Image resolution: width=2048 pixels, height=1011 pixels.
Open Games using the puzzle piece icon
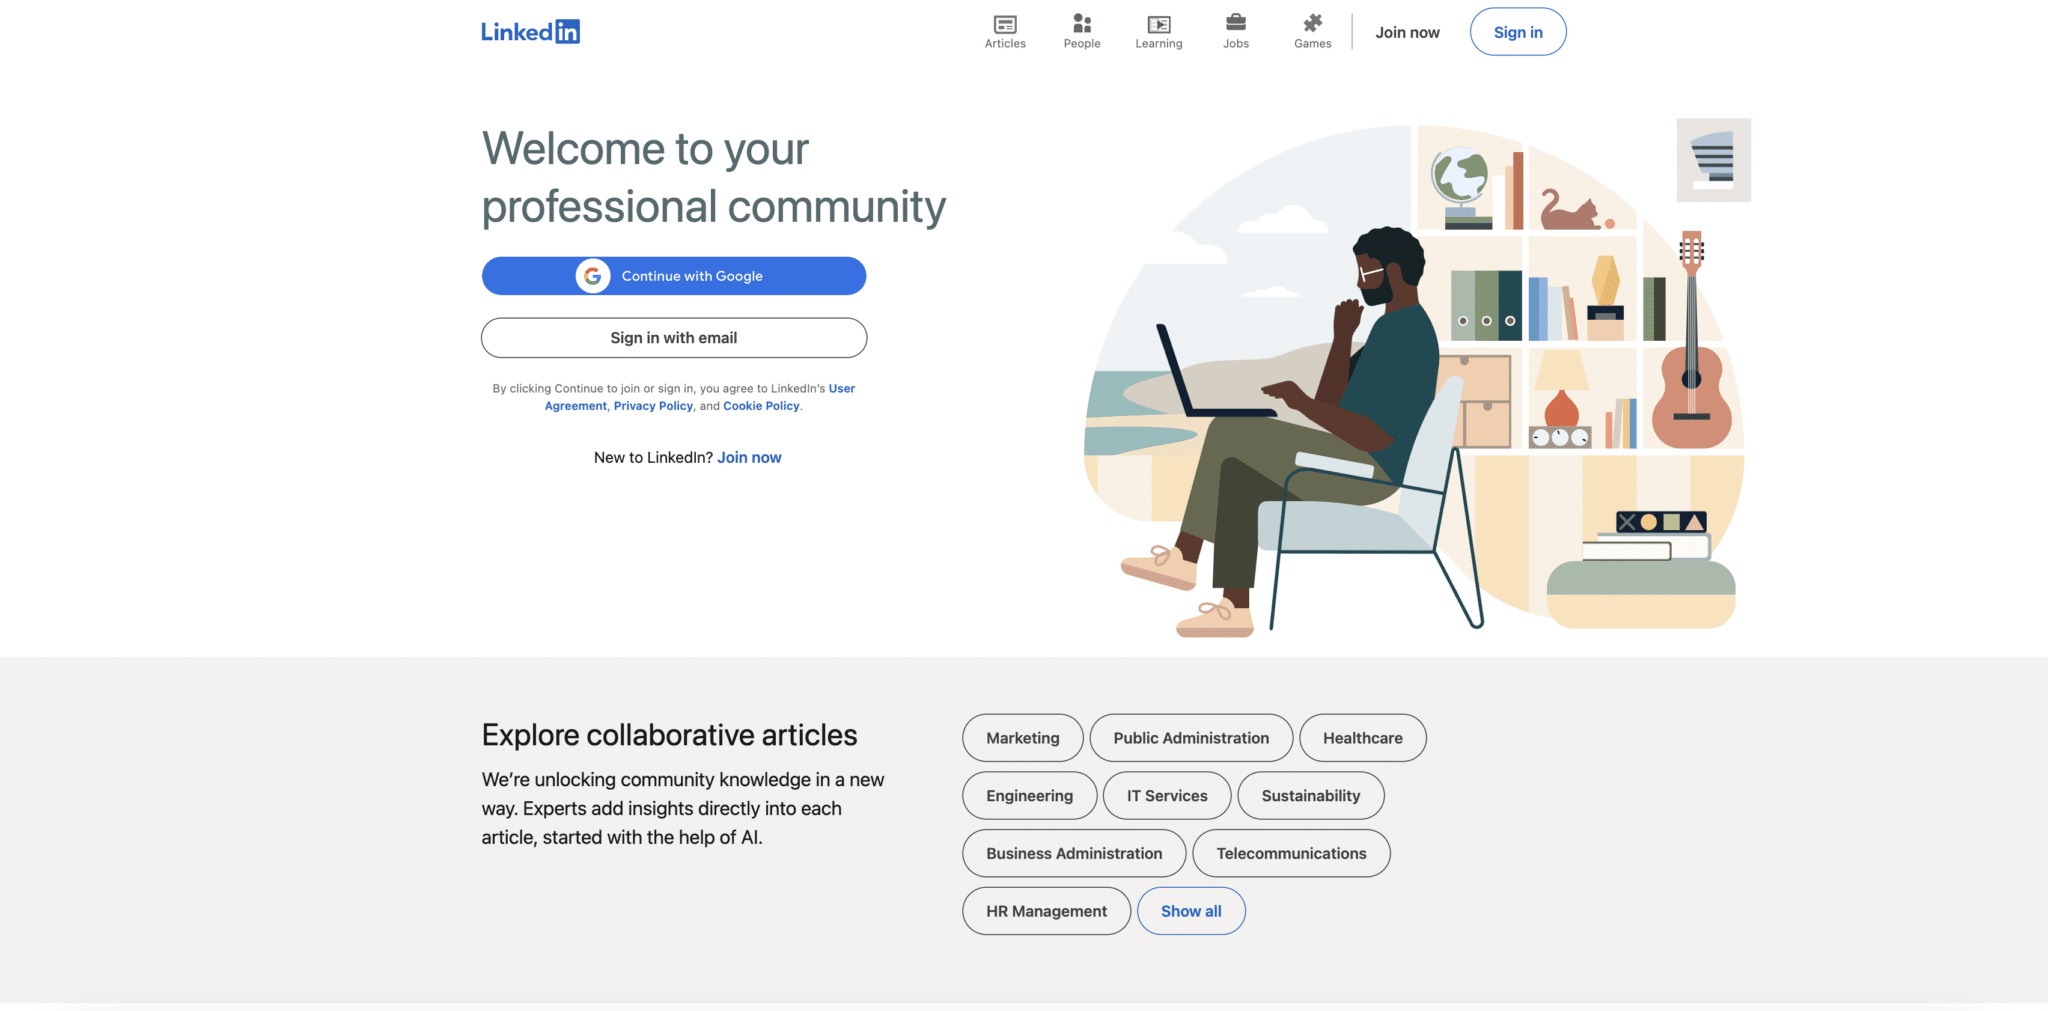tap(1312, 22)
